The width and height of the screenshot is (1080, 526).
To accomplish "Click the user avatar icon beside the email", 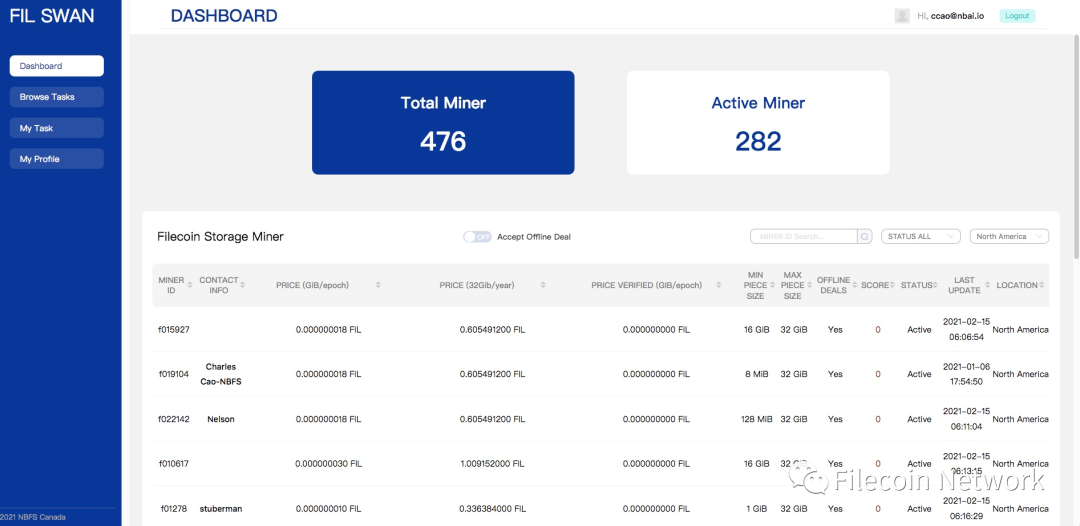I will pos(902,16).
